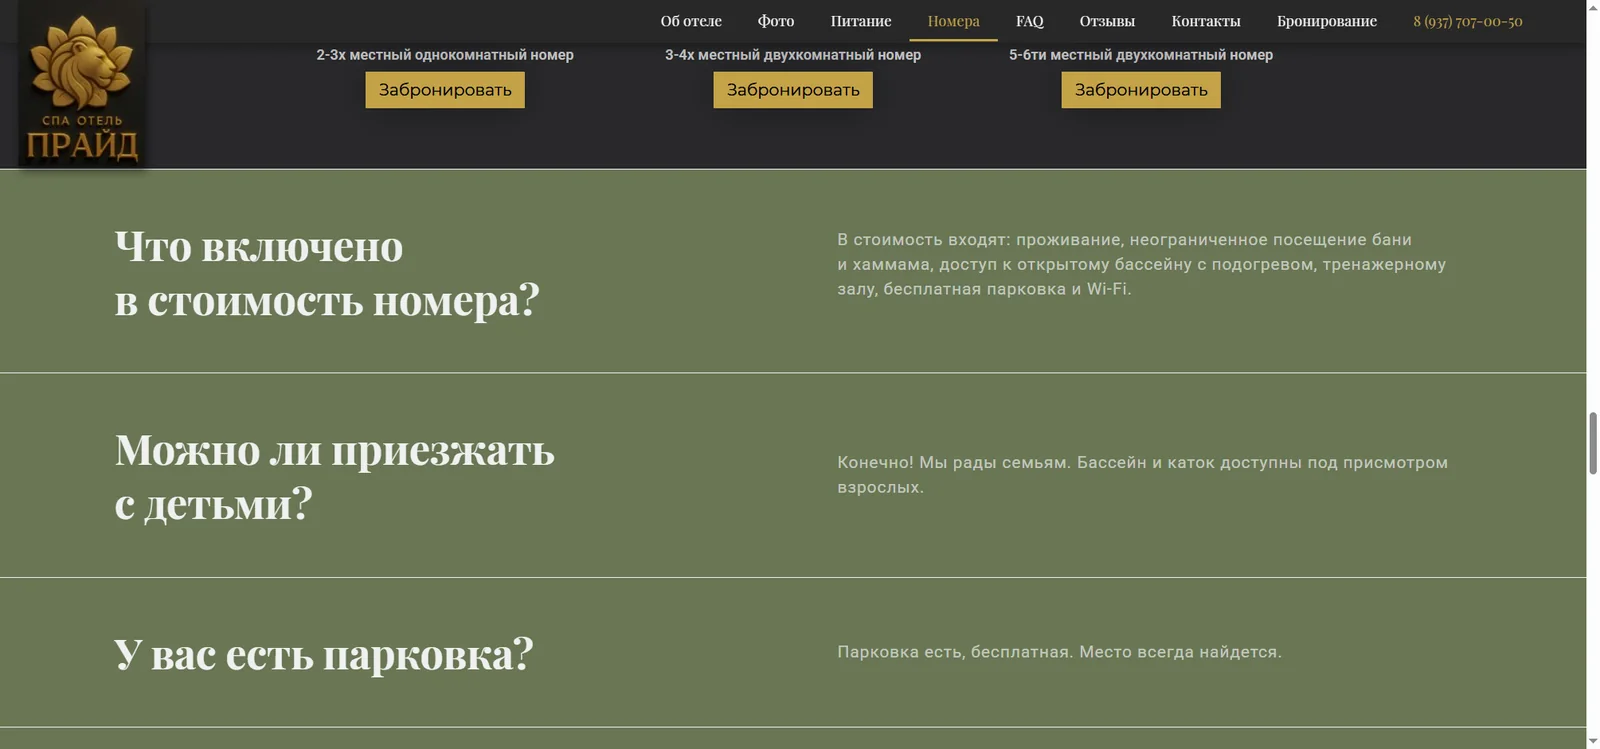The height and width of the screenshot is (749, 1600).
Task: Go to the Фото section
Action: coord(776,21)
